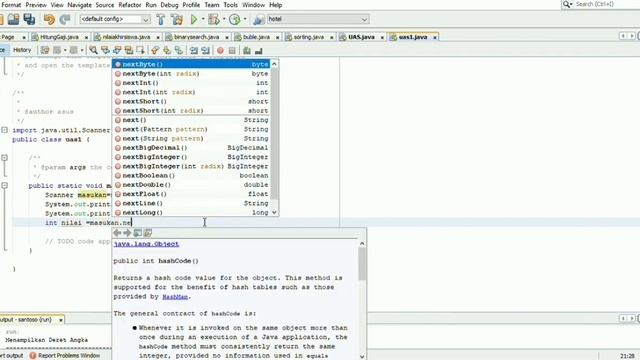This screenshot has height=360, width=640.
Task: Click the Shift Line Left icon
Action: coord(193,50)
